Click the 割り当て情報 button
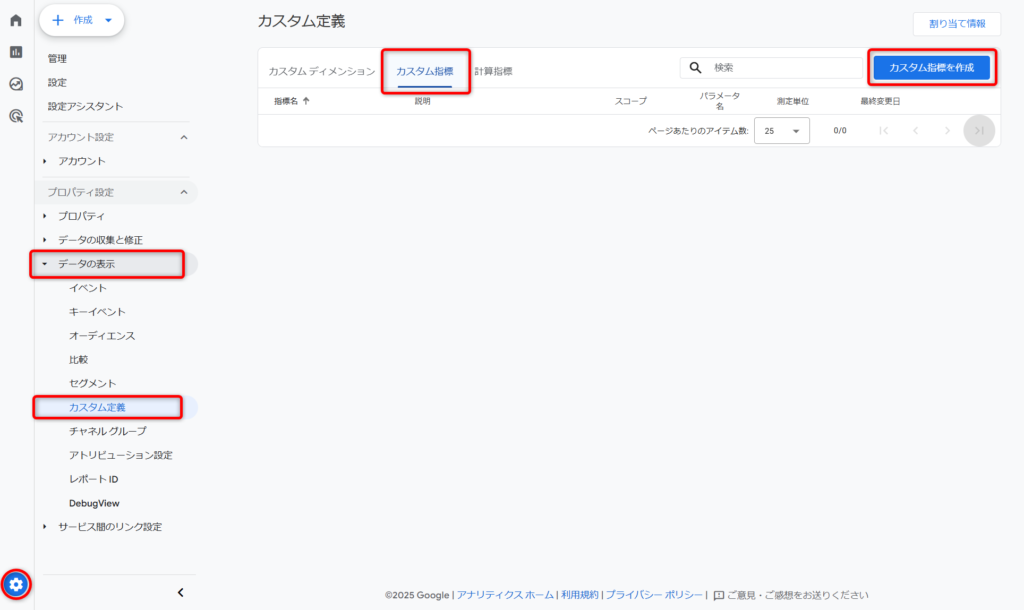Image resolution: width=1024 pixels, height=610 pixels. coord(956,24)
